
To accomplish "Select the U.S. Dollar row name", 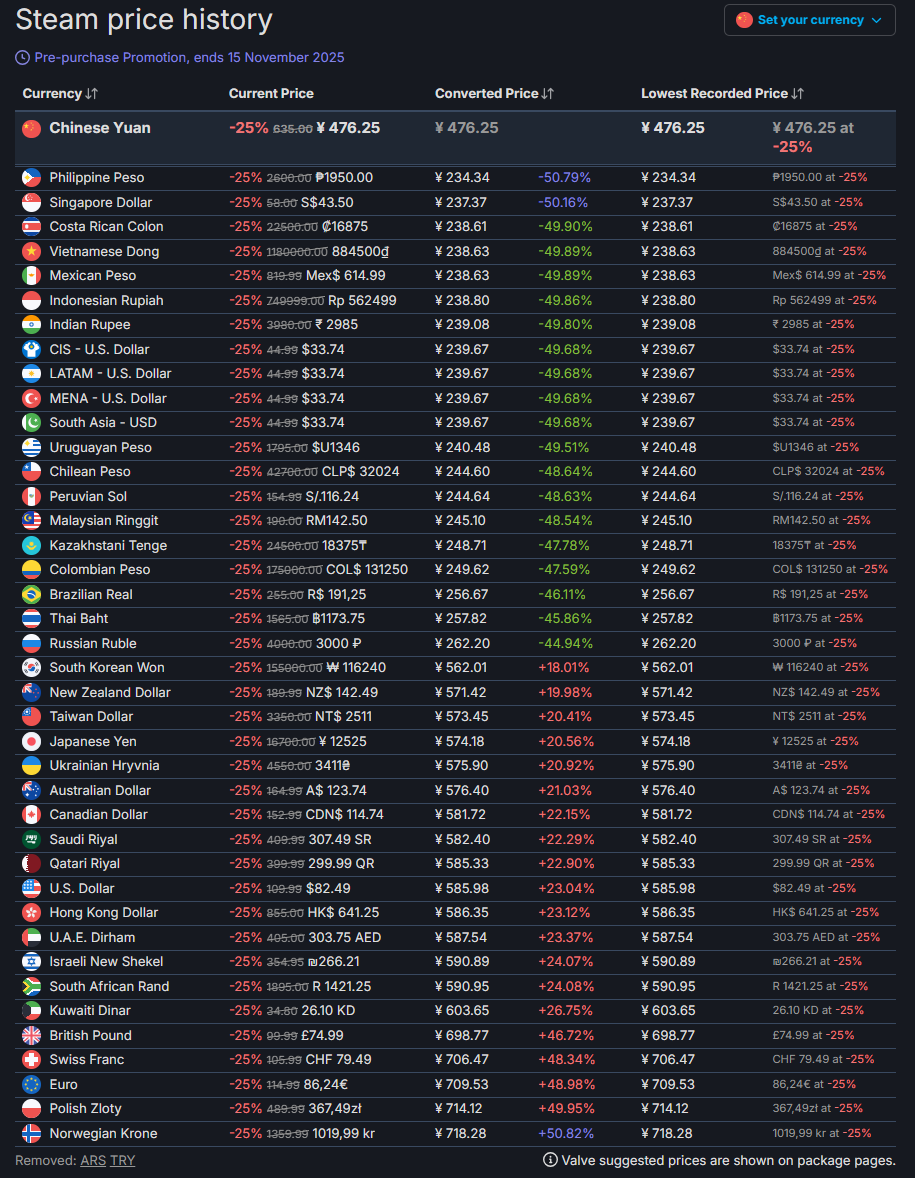I will tap(82, 888).
